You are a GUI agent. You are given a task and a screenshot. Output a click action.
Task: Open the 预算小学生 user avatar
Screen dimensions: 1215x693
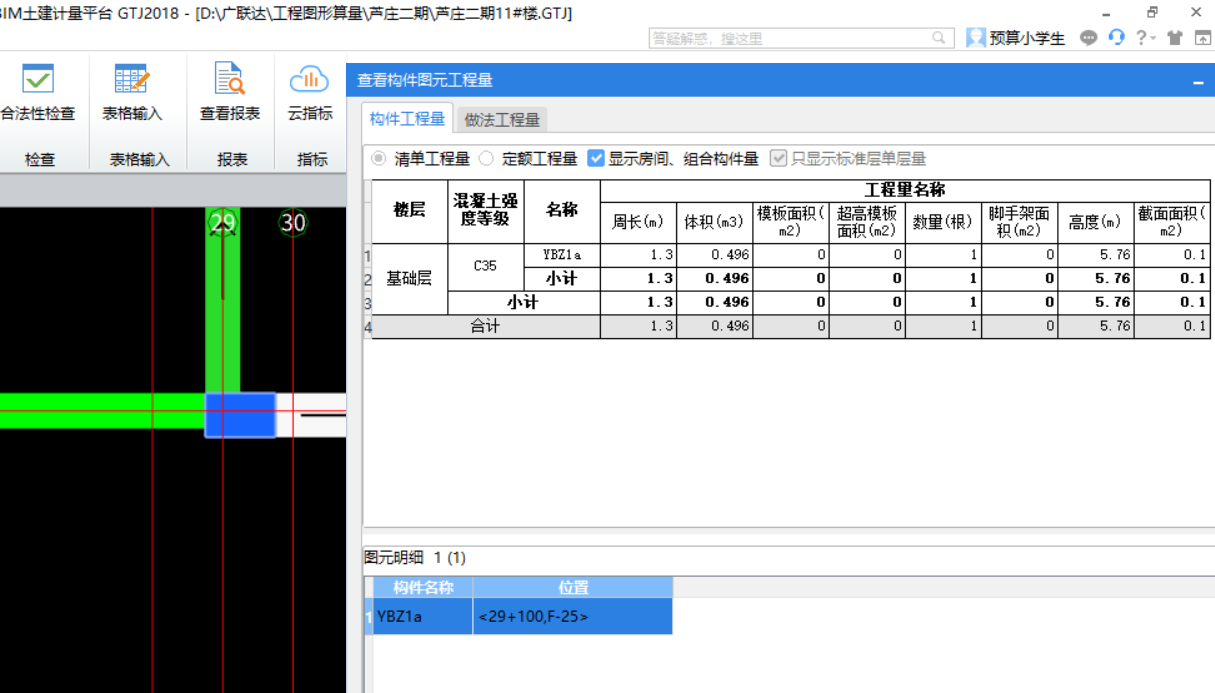pos(975,38)
